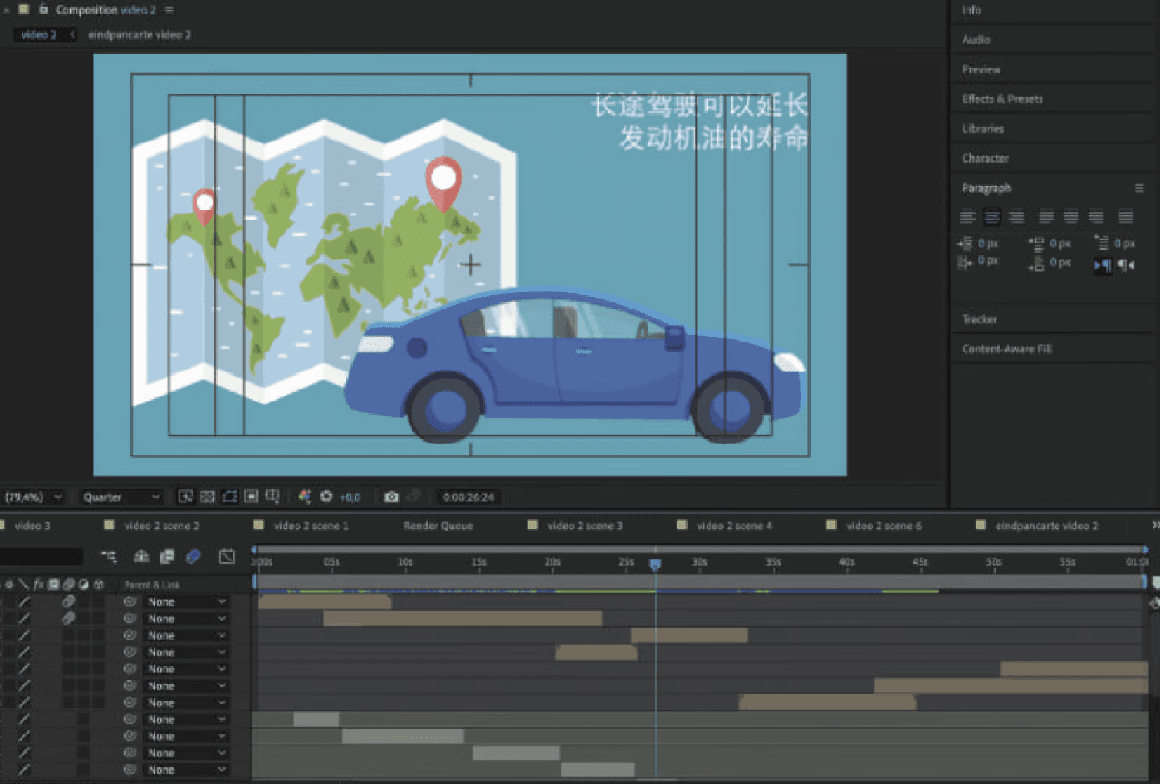Screen dimensions: 1160x784
Task: Switch to the video 2 scene 6 tab
Action: [883, 525]
